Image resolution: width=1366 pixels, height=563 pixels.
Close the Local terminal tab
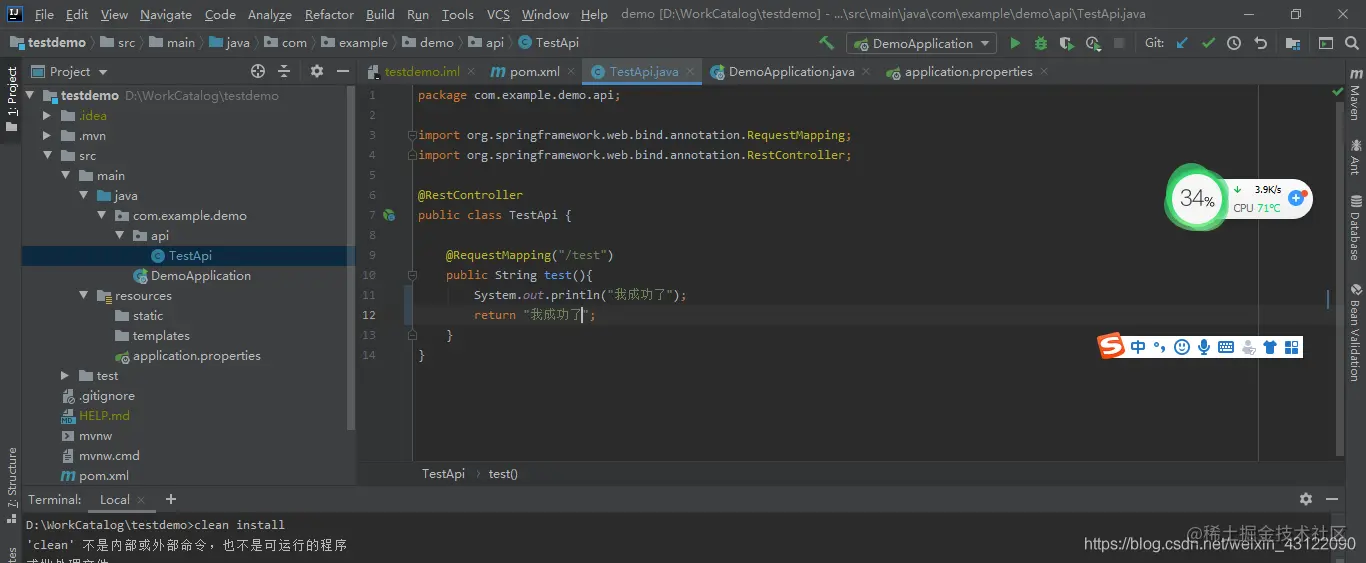[141, 500]
